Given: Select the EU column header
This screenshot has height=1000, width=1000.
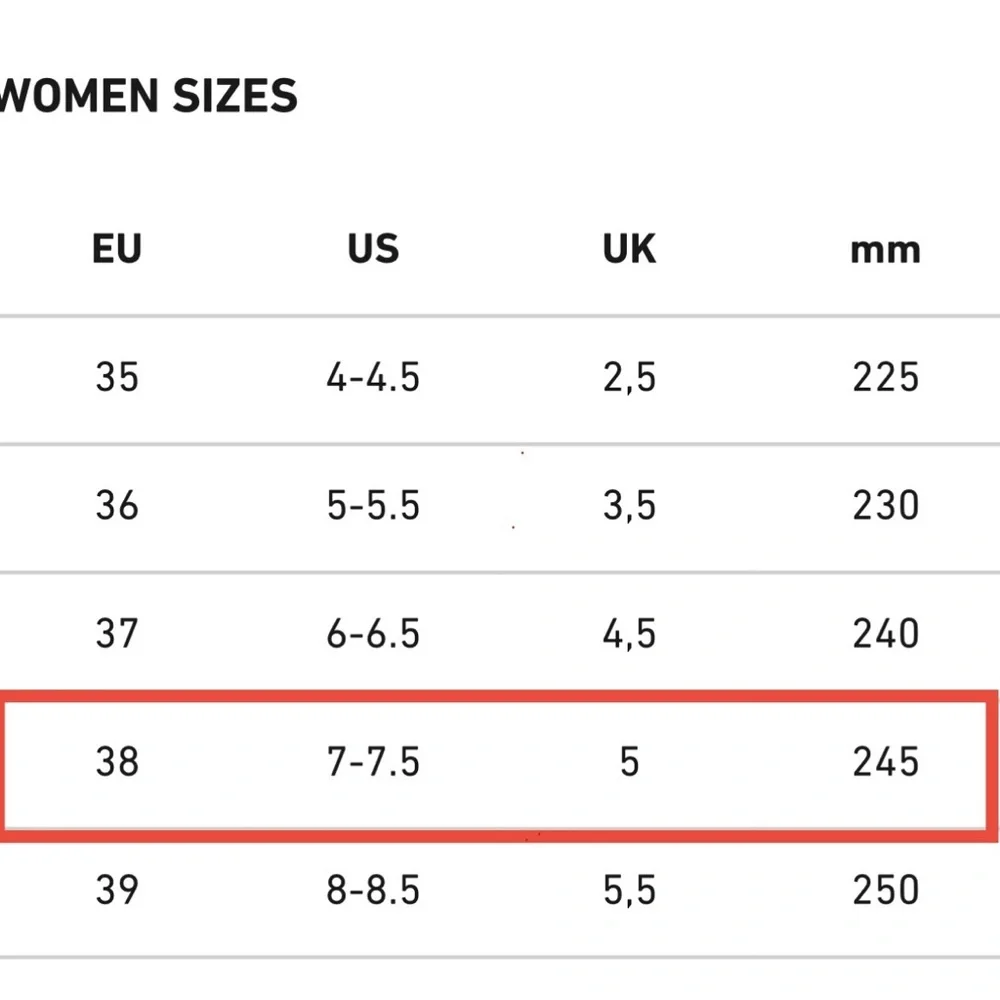Looking at the screenshot, I should pos(117,249).
